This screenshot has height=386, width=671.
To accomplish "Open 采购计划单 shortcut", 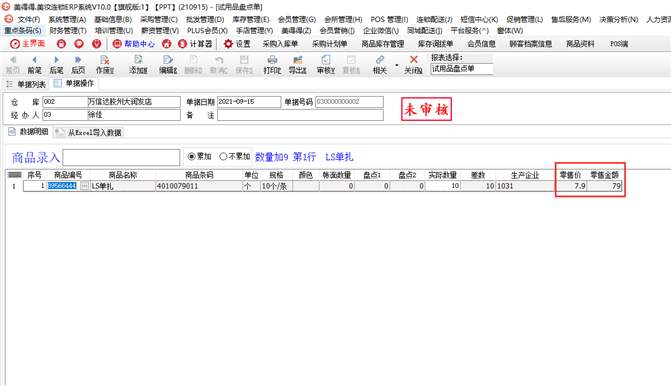I will point(330,44).
